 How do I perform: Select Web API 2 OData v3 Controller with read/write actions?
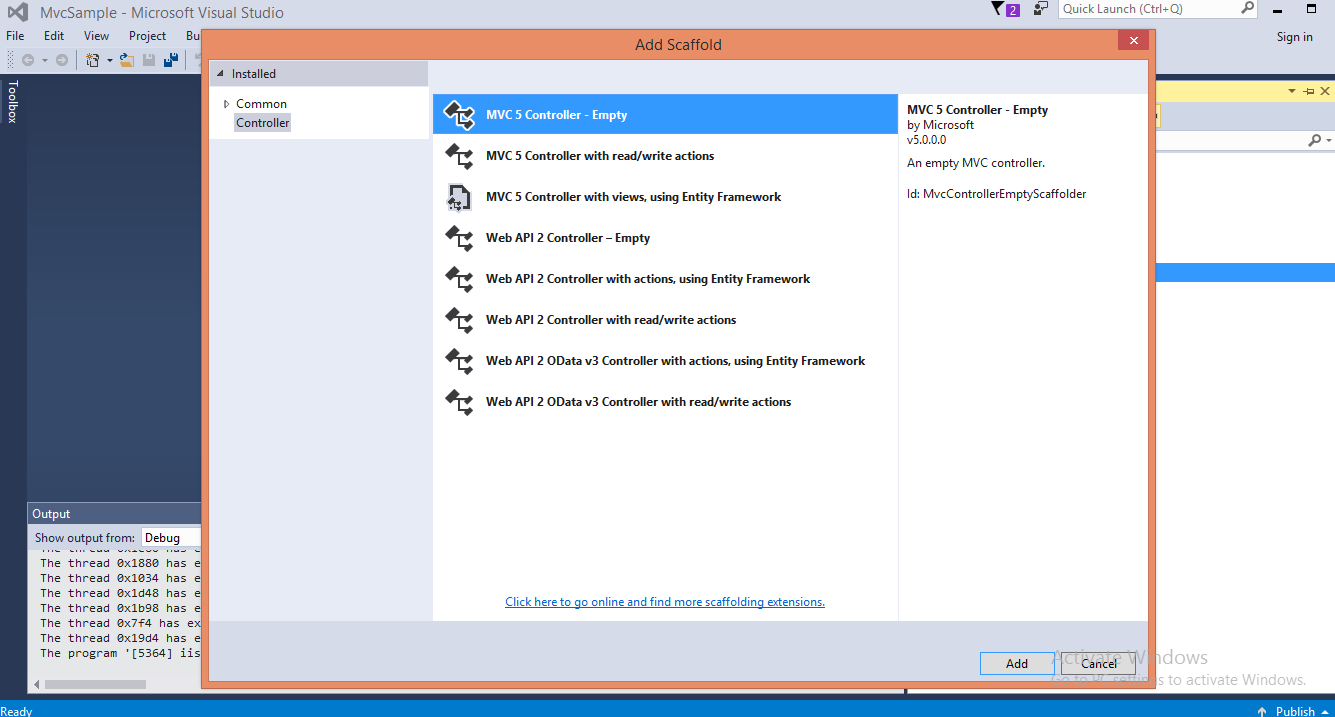click(x=665, y=402)
